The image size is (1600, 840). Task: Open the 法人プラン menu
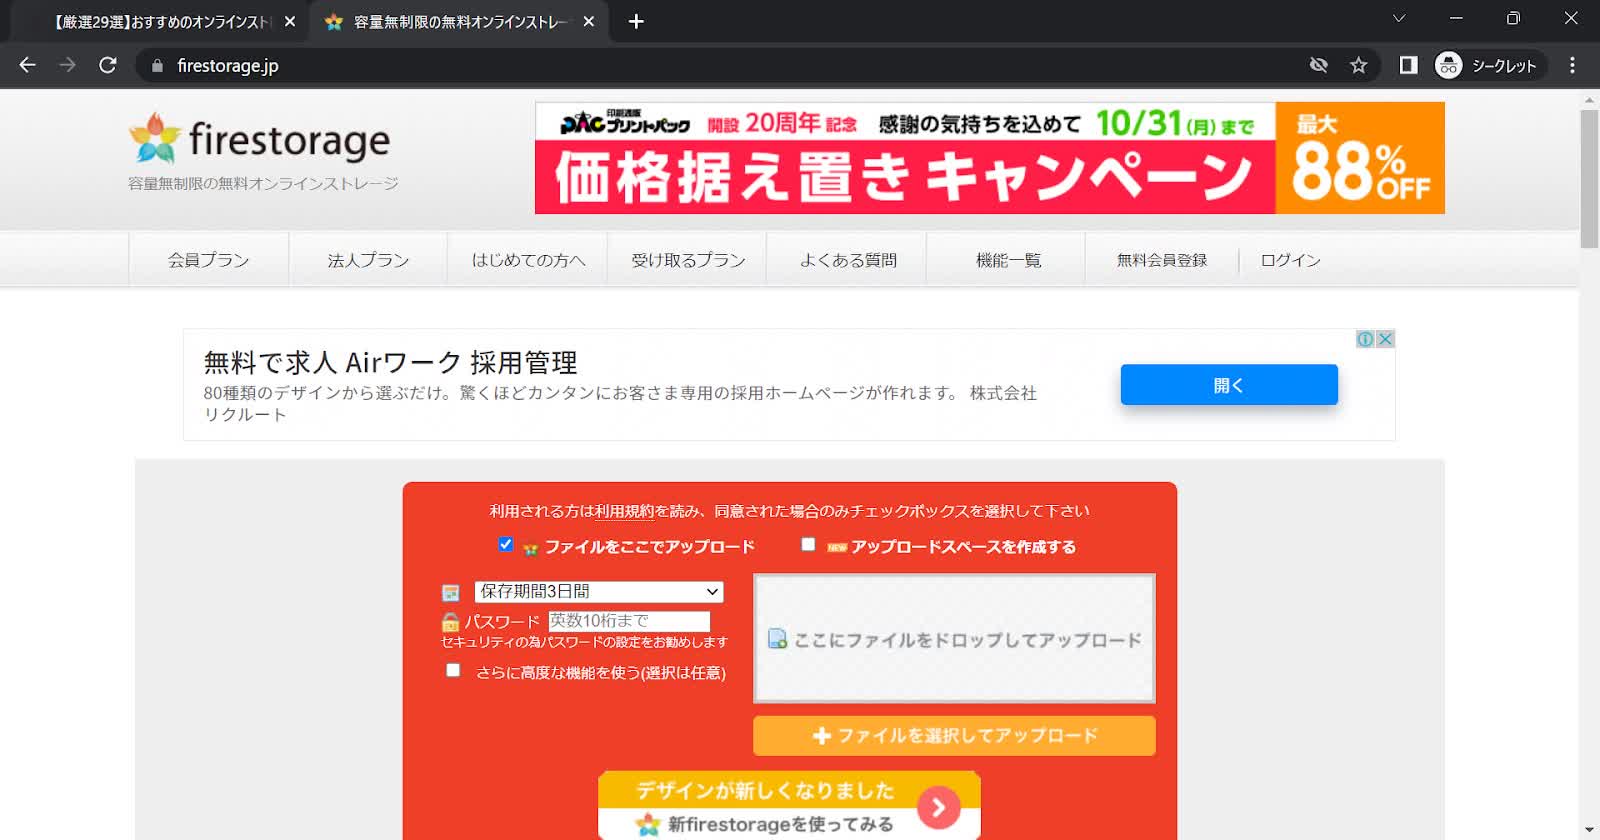368,260
